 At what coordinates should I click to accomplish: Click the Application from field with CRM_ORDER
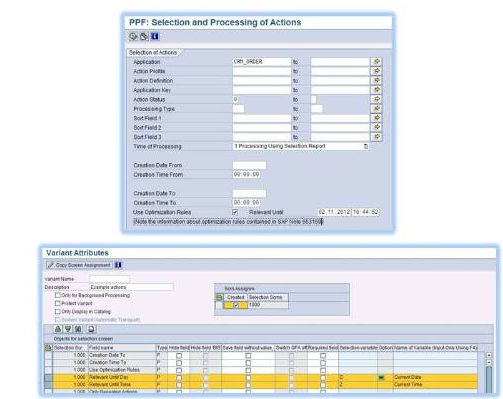262,62
